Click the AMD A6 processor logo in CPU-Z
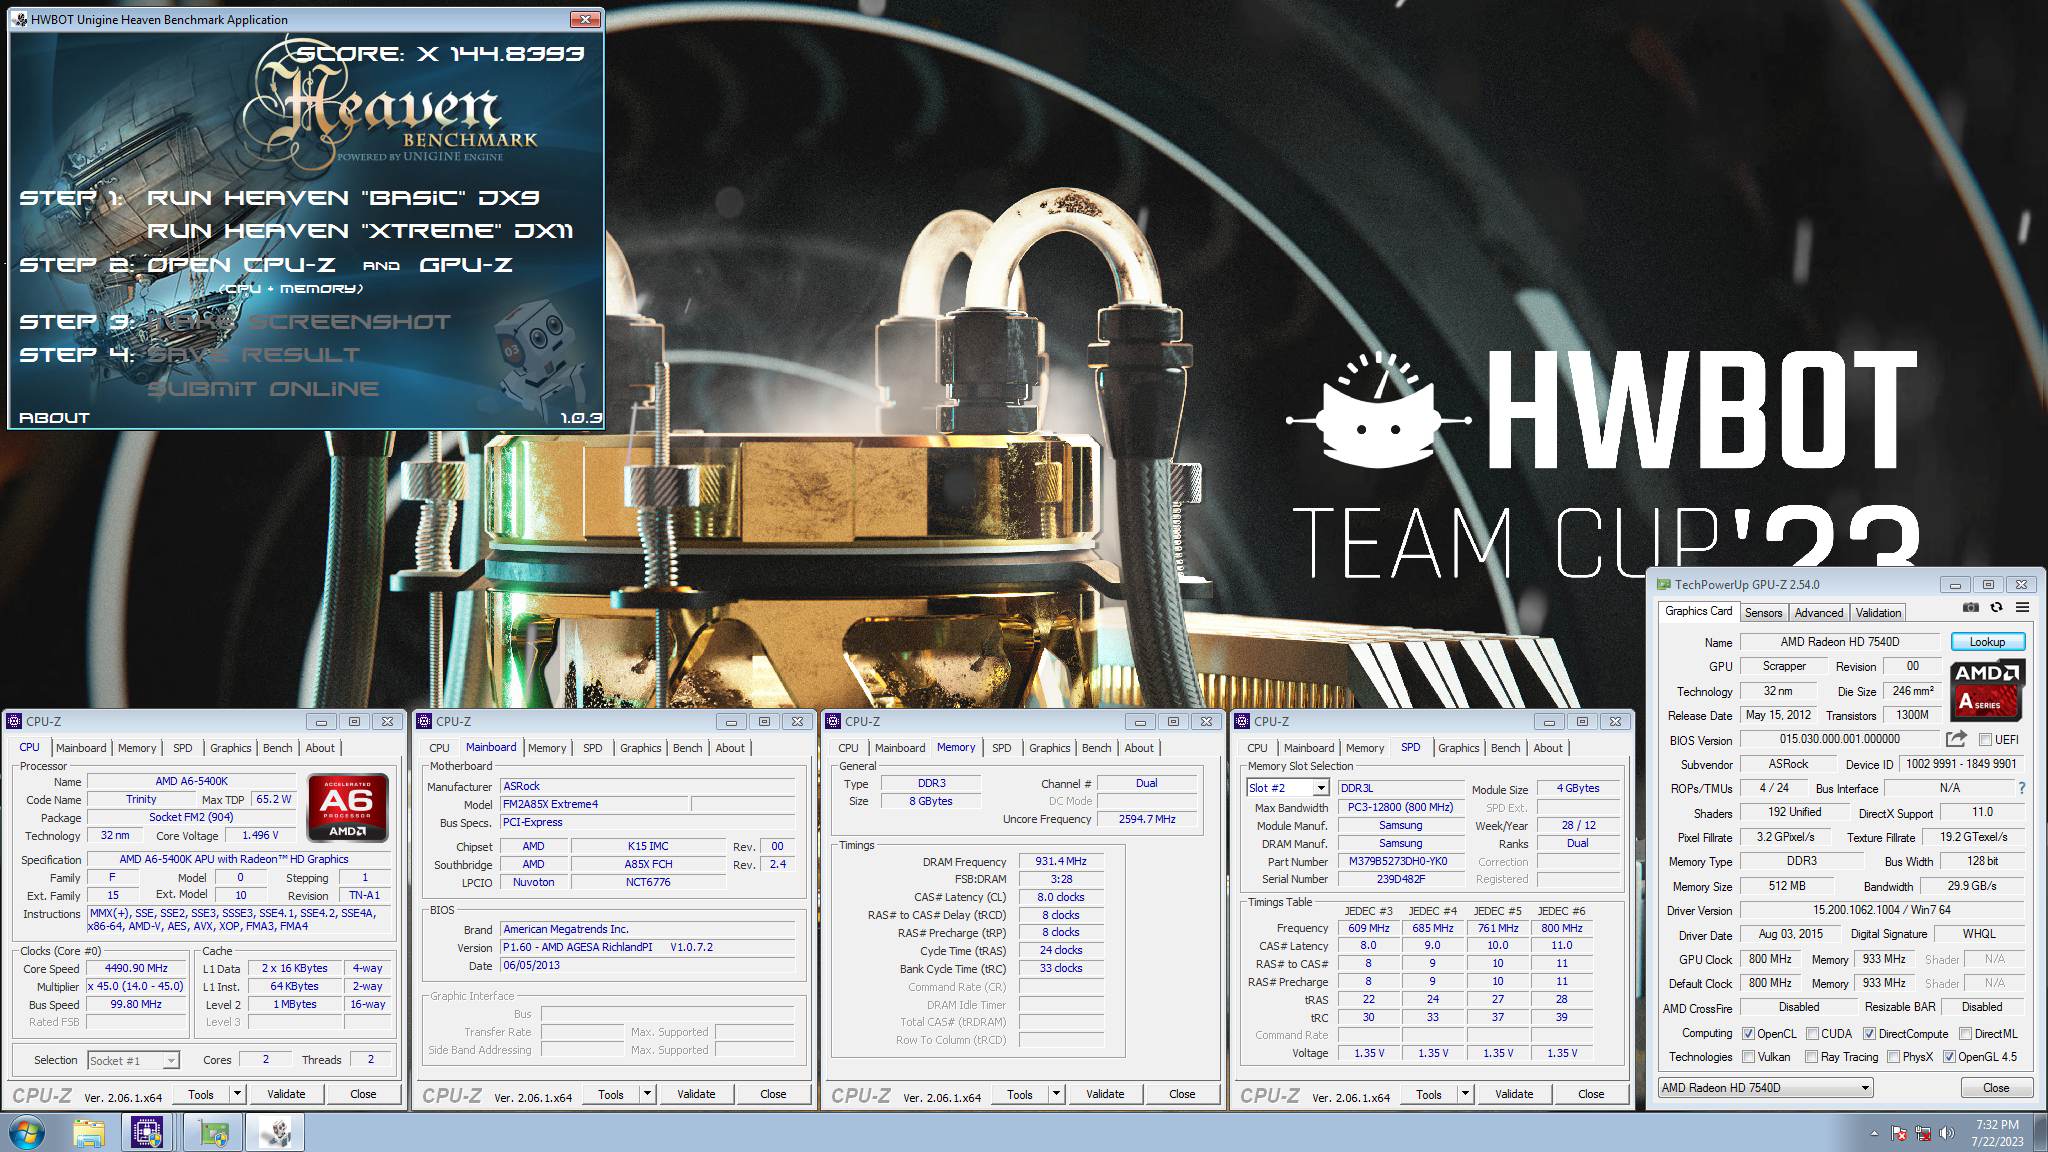The width and height of the screenshot is (2048, 1152). (347, 807)
